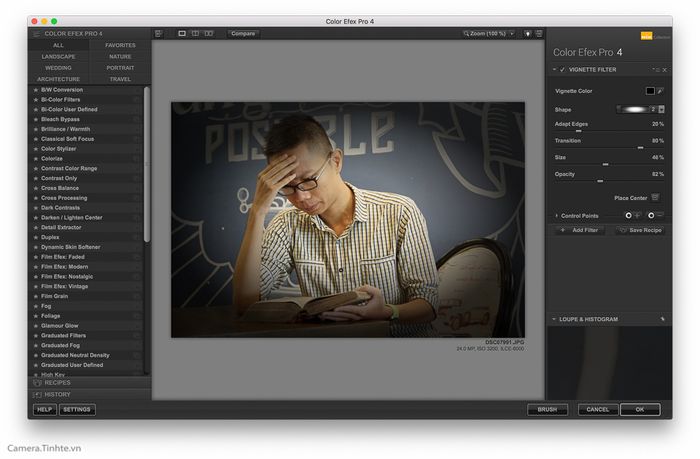Open the HELP button
The height and width of the screenshot is (459, 700).
coord(45,409)
